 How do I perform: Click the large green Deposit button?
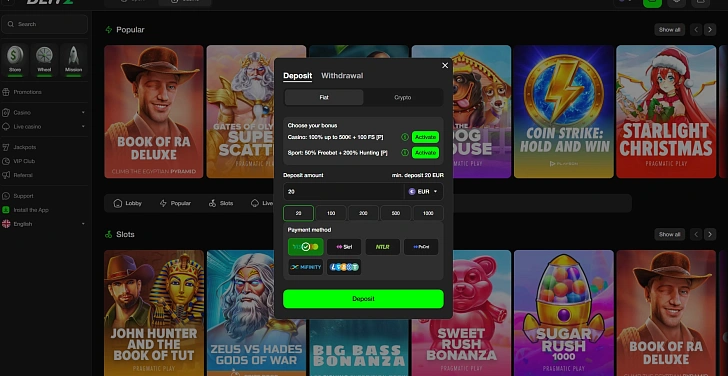point(363,299)
